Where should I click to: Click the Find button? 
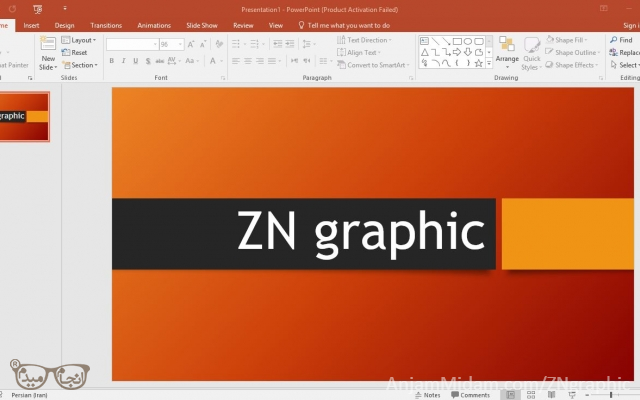click(621, 40)
